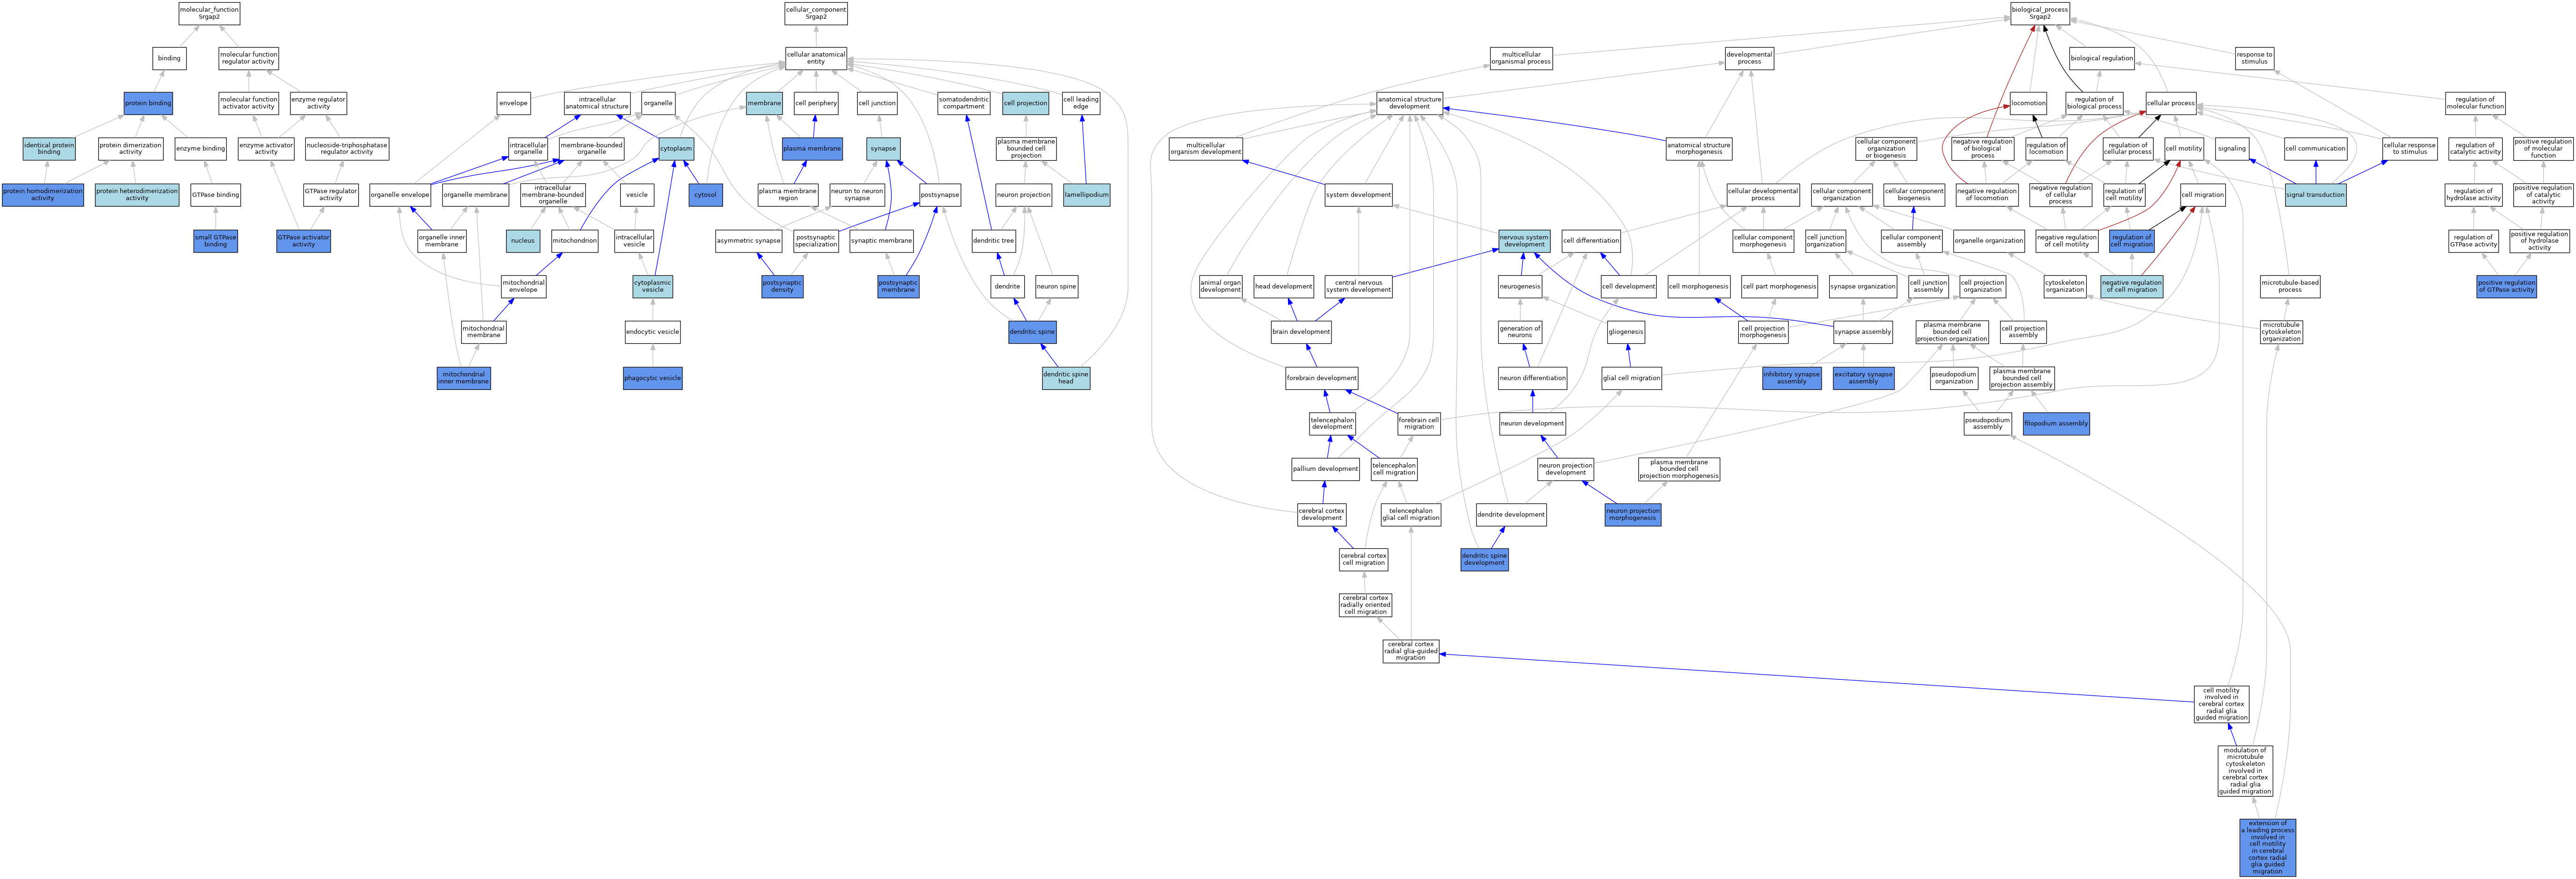Click 'cerebral cortex radial glia-guided migration' node
The width and height of the screenshot is (2576, 879).
[1411, 651]
